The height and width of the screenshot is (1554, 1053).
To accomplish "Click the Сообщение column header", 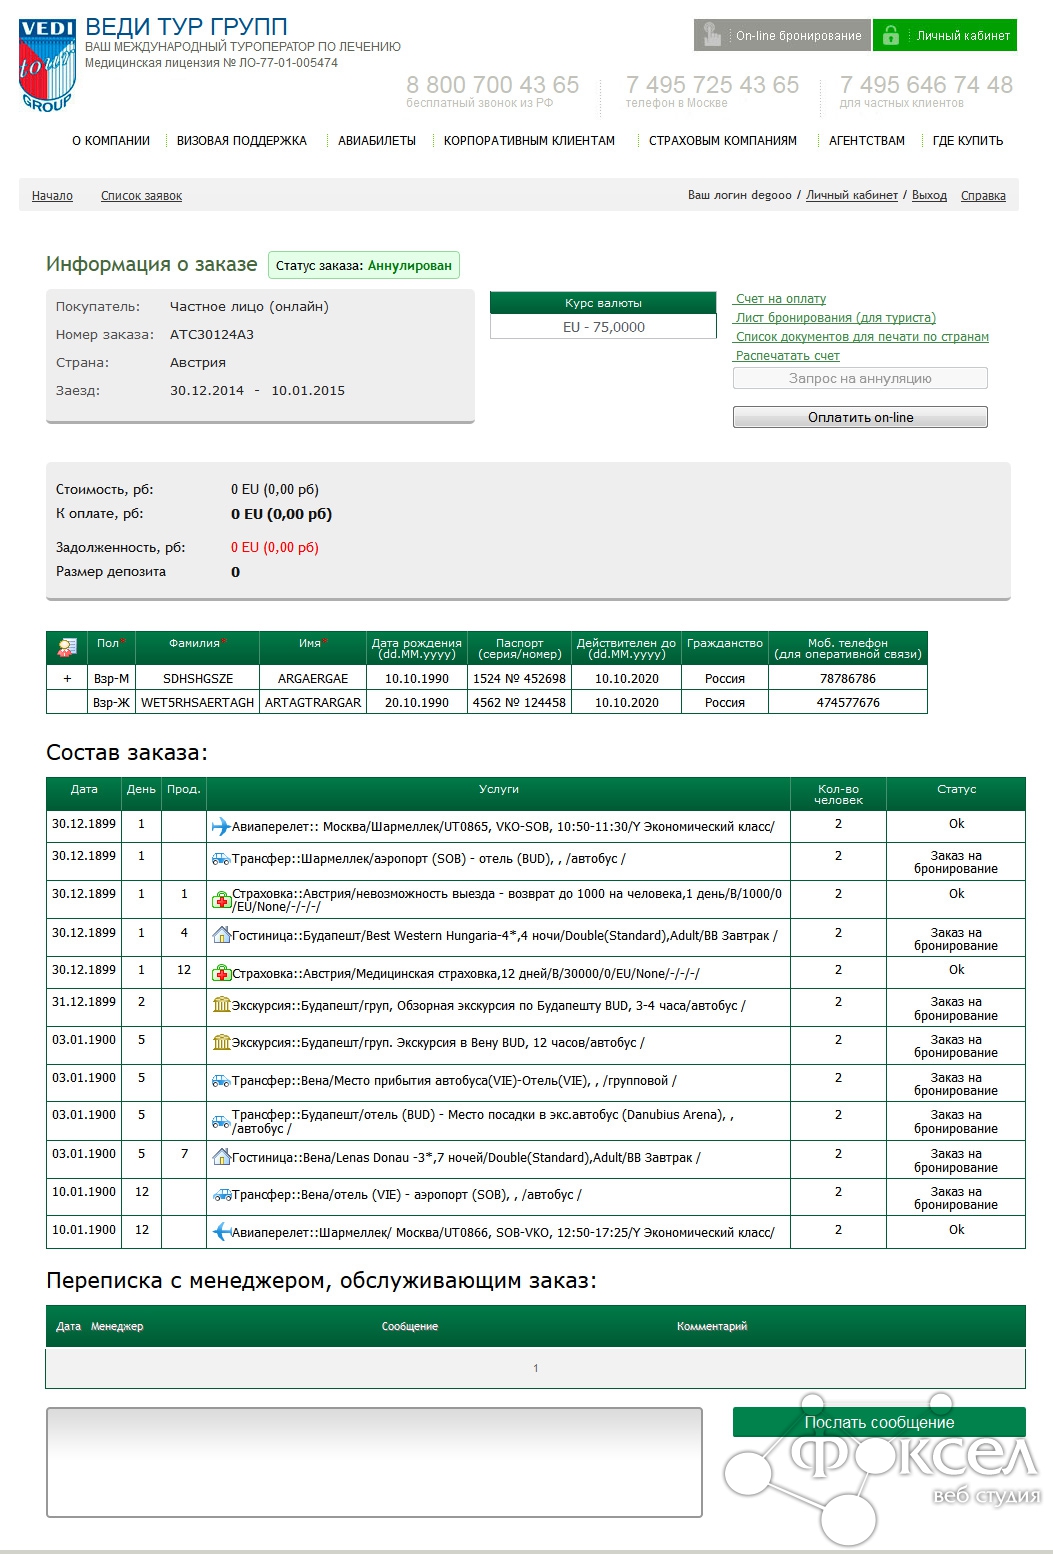I will pyautogui.click(x=410, y=1326).
